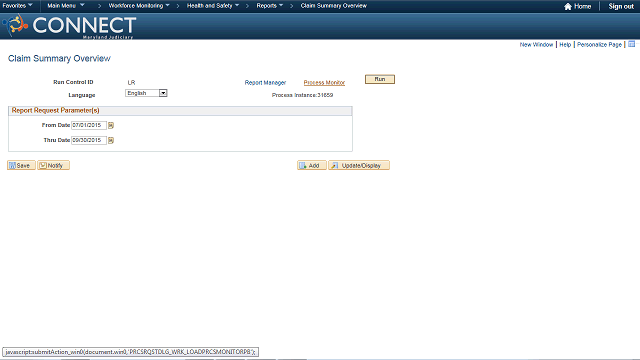The image size is (640, 360).
Task: Click the Notify button
Action: coord(53,165)
